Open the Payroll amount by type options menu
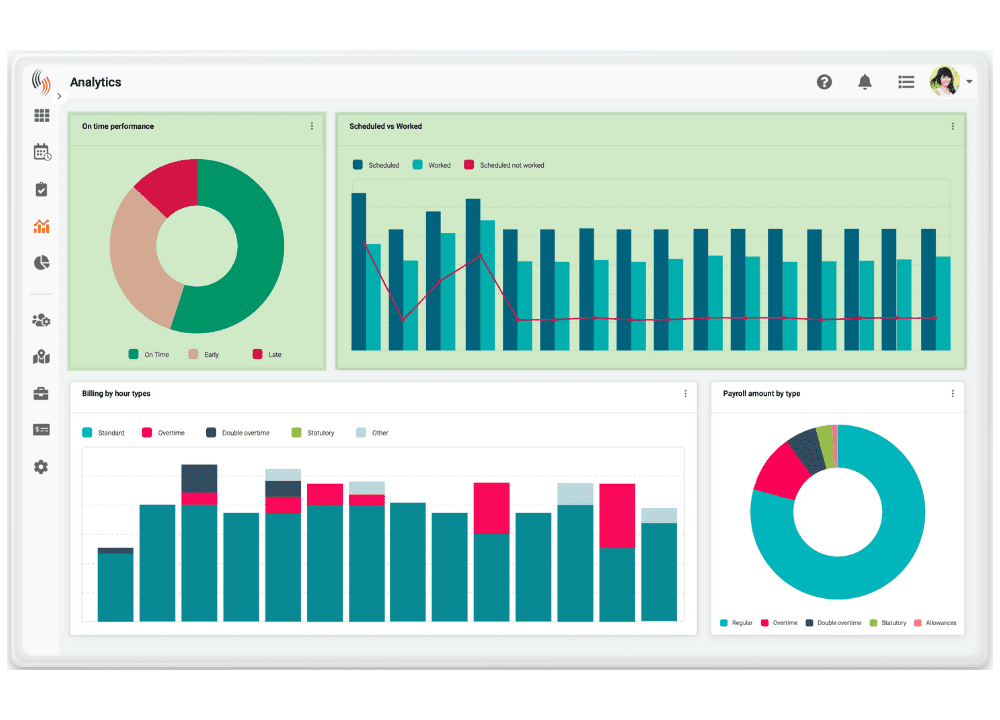Viewport: 1000px width, 720px height. [952, 394]
